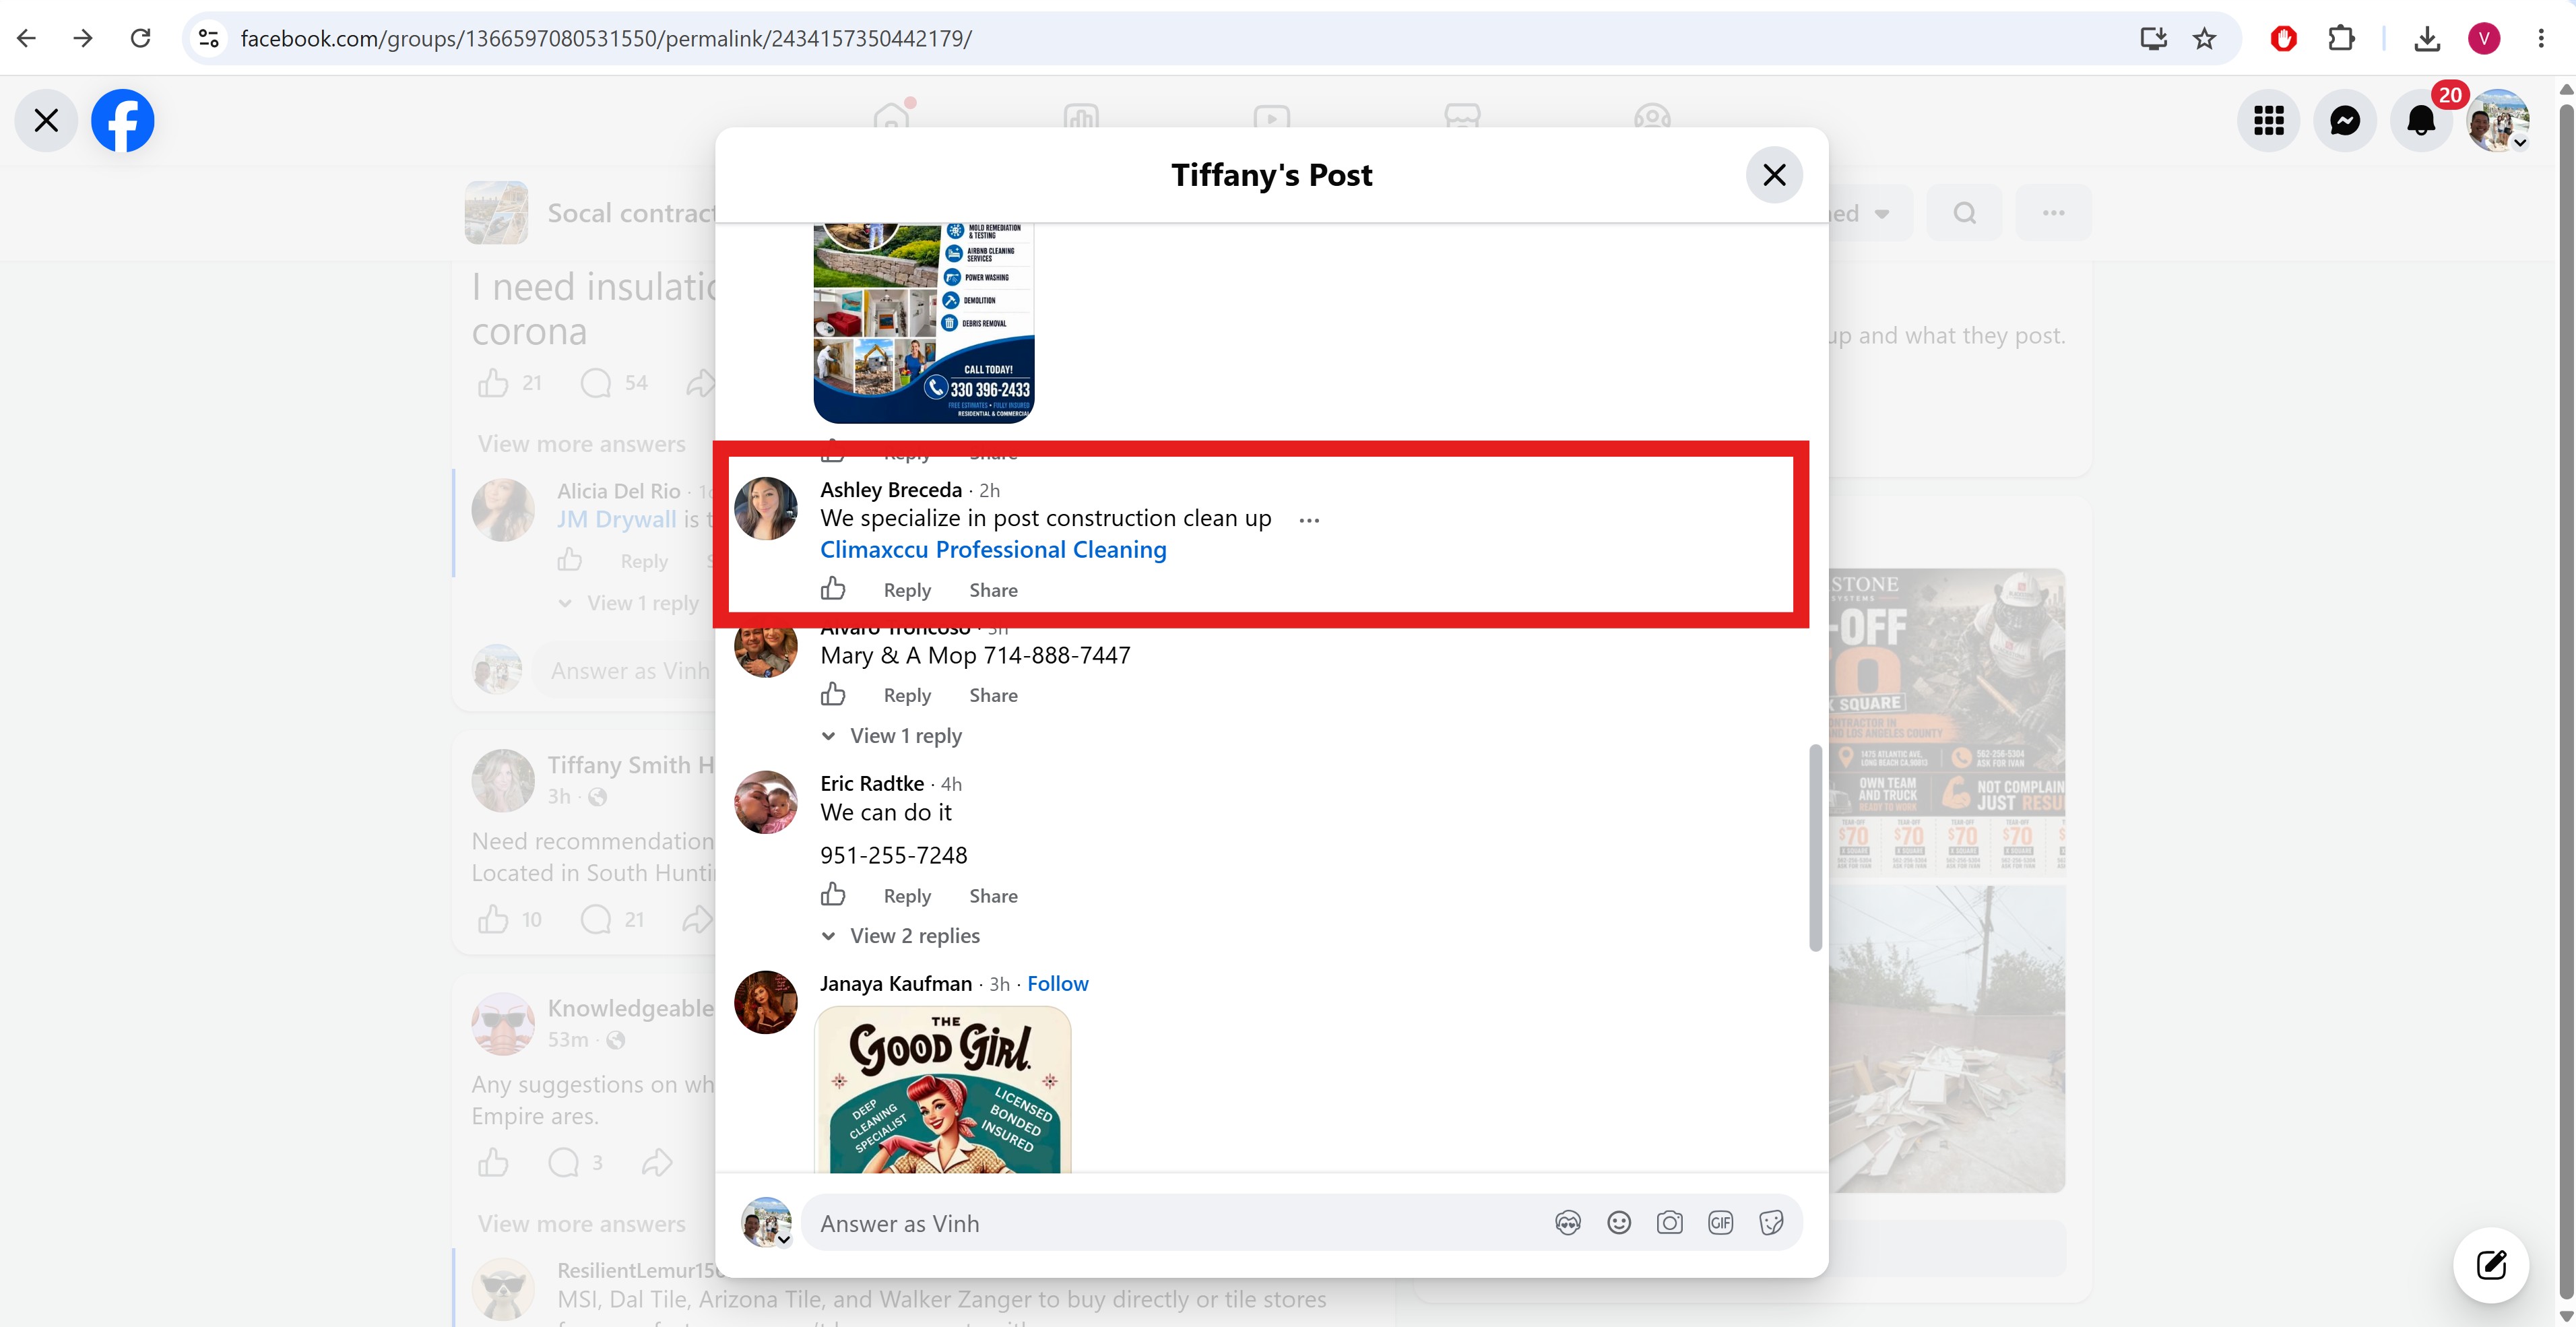The width and height of the screenshot is (2576, 1327).
Task: Show Chrome downloads
Action: click(2427, 38)
